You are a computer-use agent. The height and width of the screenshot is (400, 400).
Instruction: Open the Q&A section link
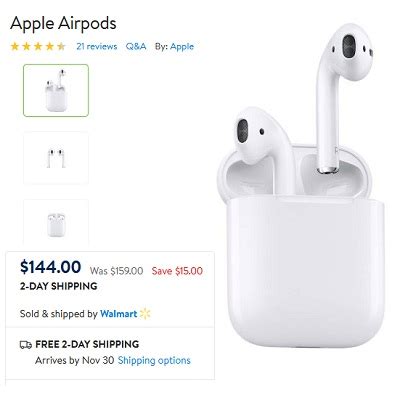tap(136, 46)
